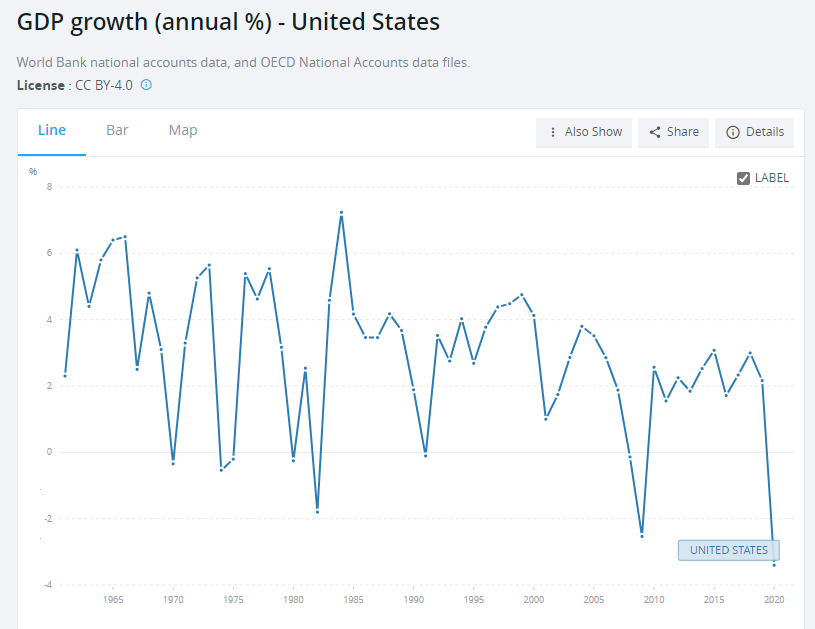Click the first leftmost data point on line

[65, 376]
